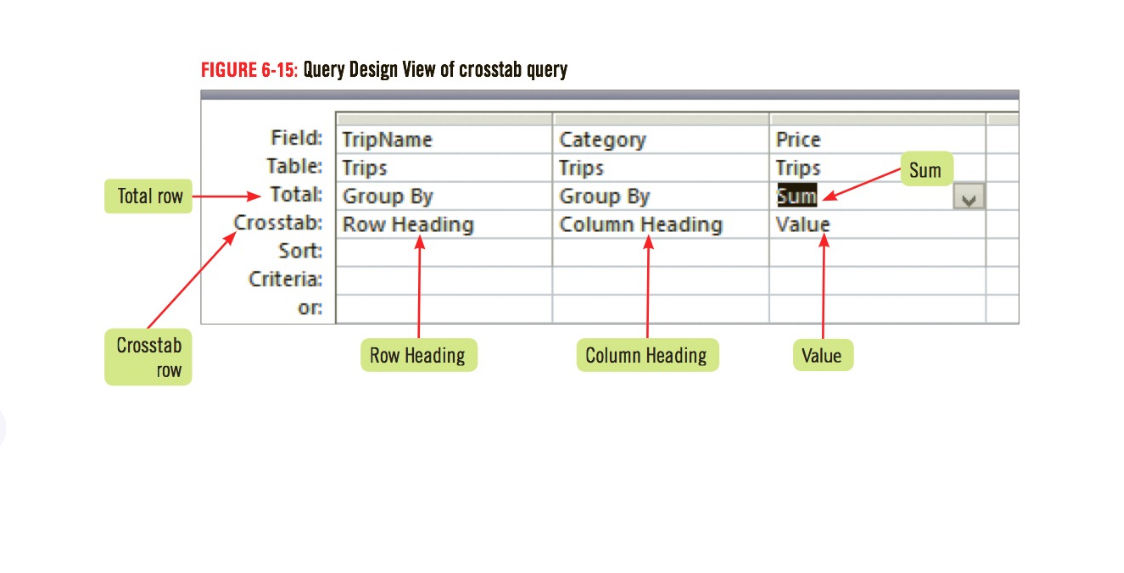Click the green Sum callout label
The image size is (1124, 573).
tap(926, 169)
